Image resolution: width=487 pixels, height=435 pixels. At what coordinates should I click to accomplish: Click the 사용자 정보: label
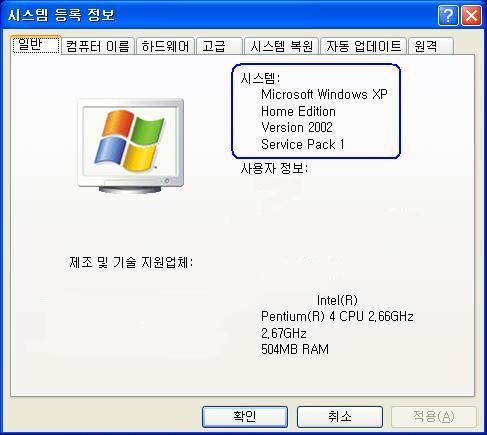274,168
